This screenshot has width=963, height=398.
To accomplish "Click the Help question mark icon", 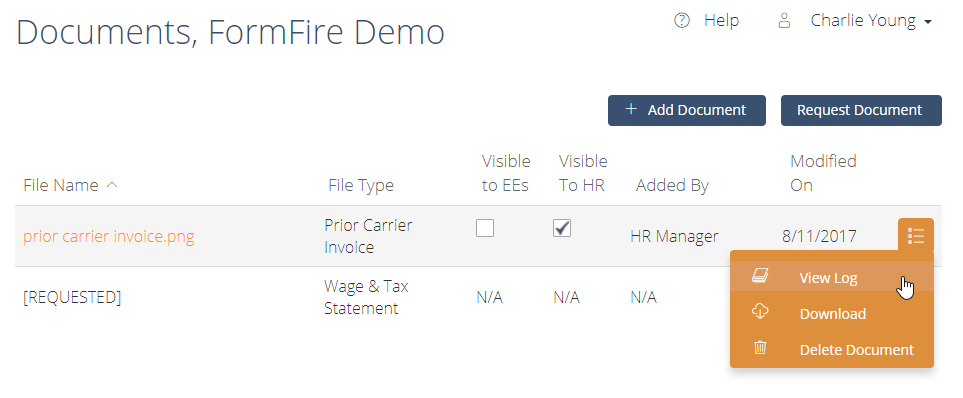I will click(682, 21).
